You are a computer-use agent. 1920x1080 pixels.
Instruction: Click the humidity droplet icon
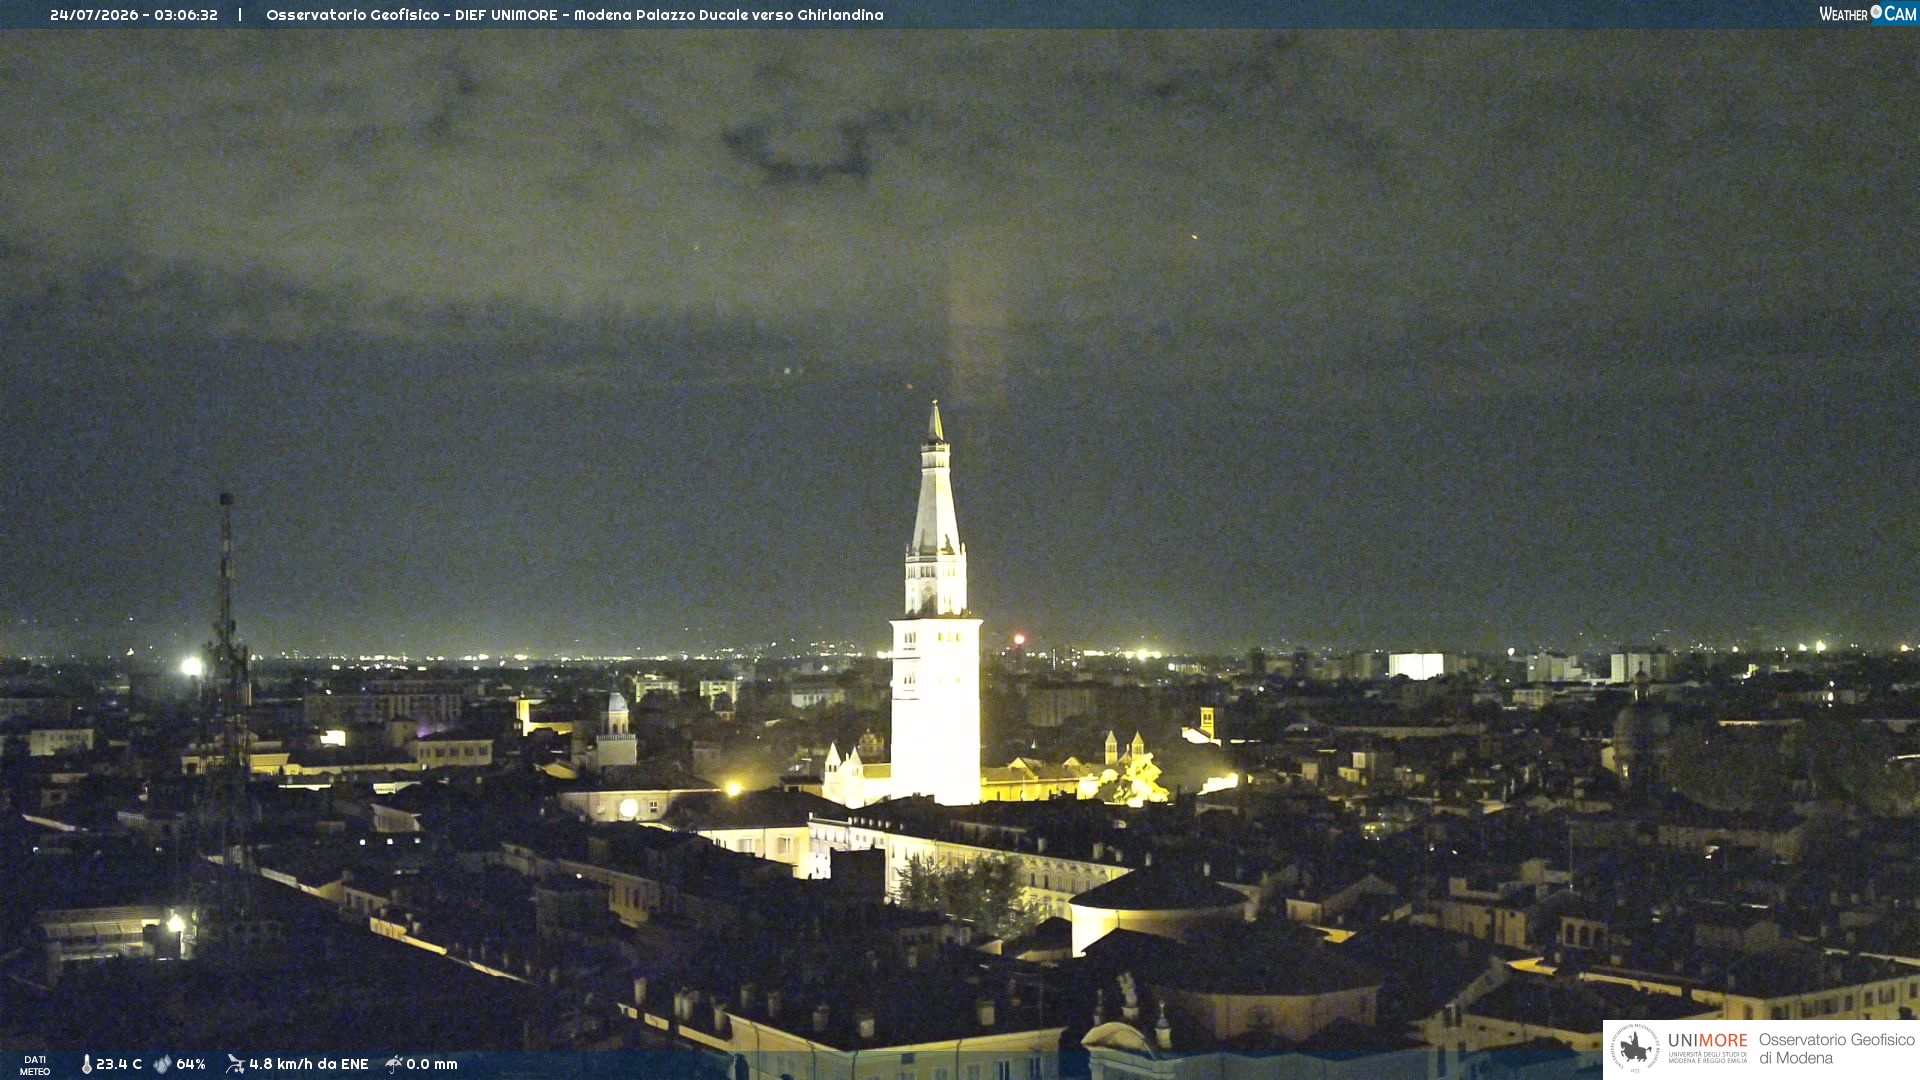(x=163, y=1064)
